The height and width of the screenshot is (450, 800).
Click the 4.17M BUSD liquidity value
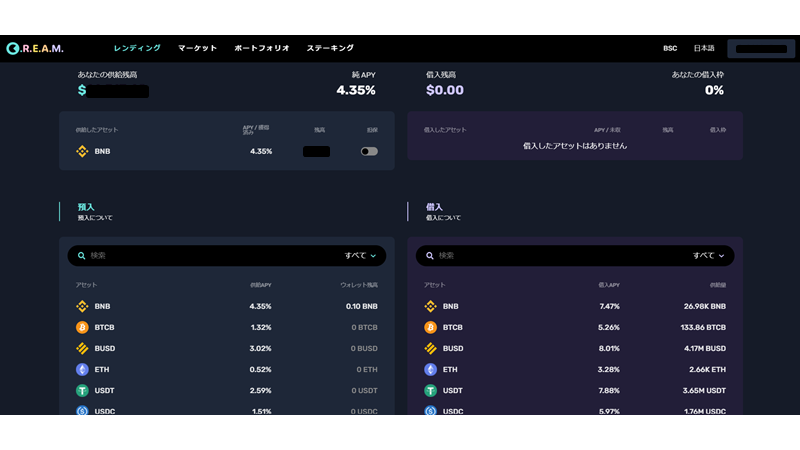coord(705,348)
